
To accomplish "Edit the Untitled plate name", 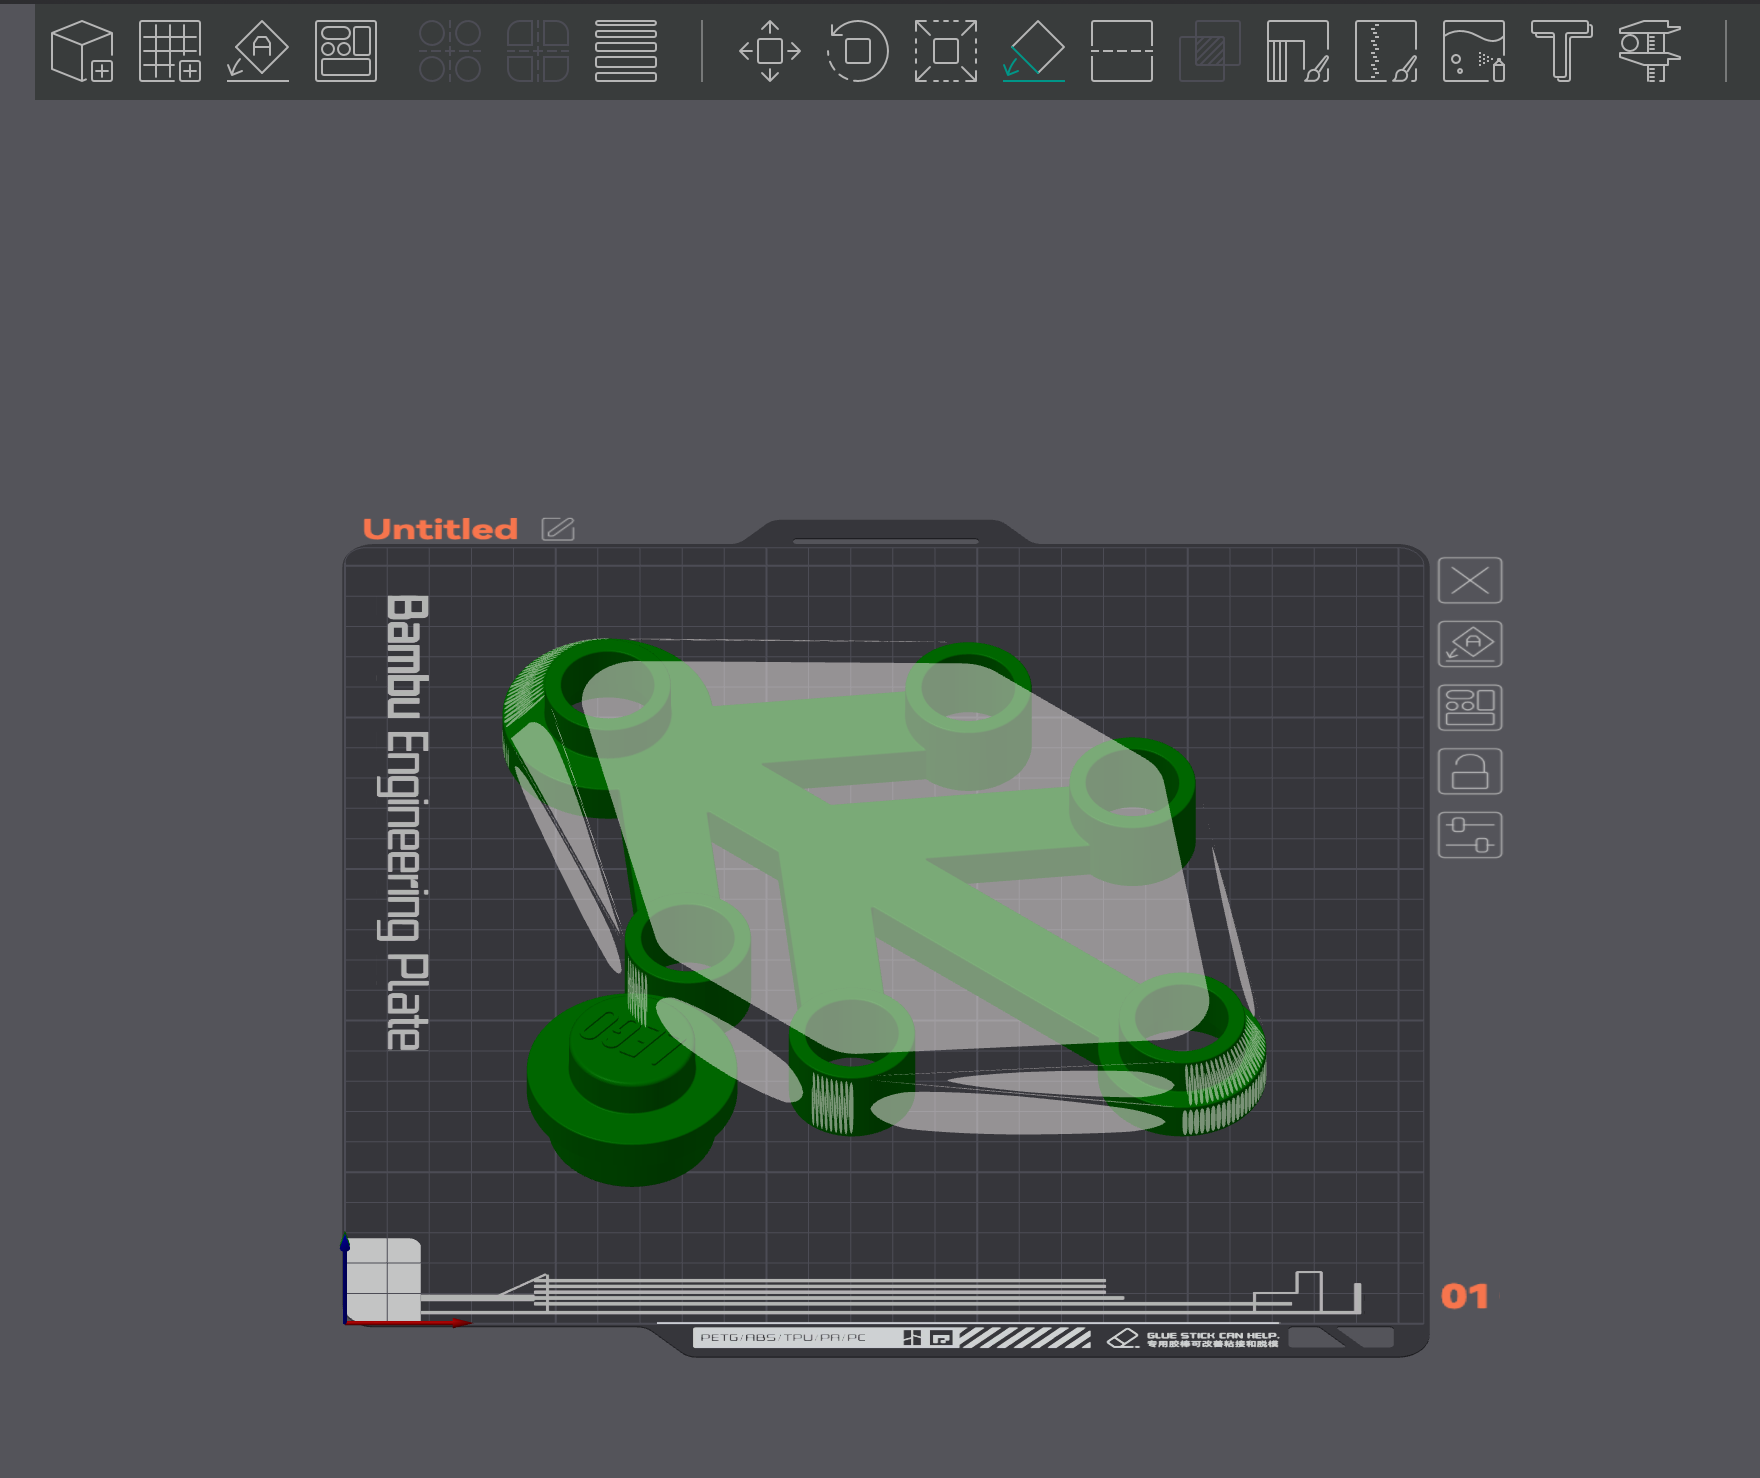I will pos(558,529).
